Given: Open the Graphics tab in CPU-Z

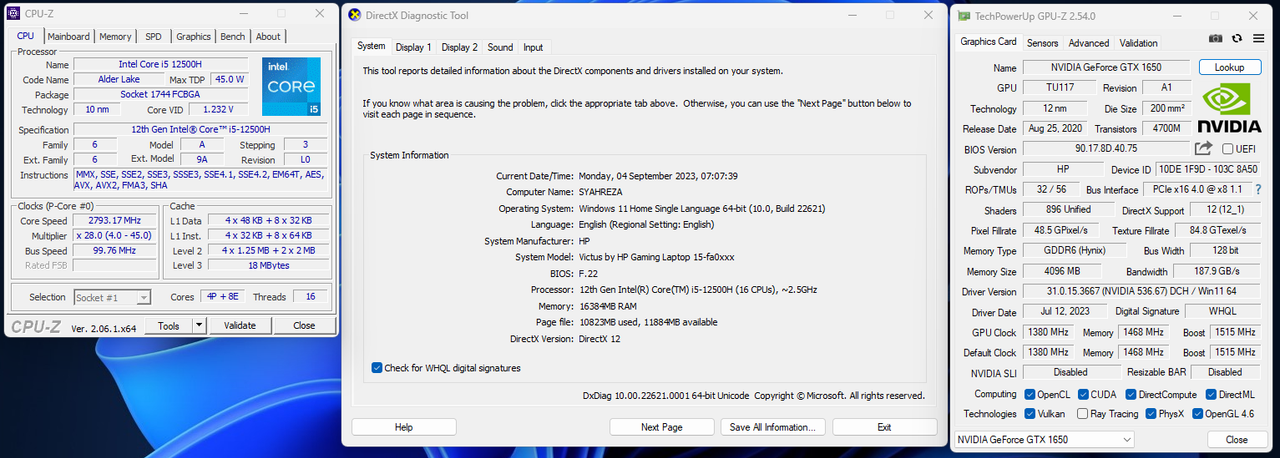Looking at the screenshot, I should tap(193, 36).
